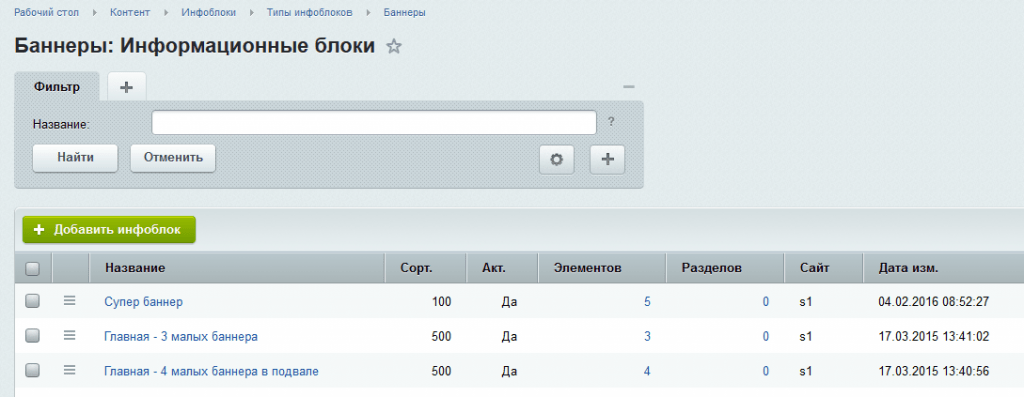Collapse the filter panel with minus icon
1024x397 pixels.
(x=629, y=87)
